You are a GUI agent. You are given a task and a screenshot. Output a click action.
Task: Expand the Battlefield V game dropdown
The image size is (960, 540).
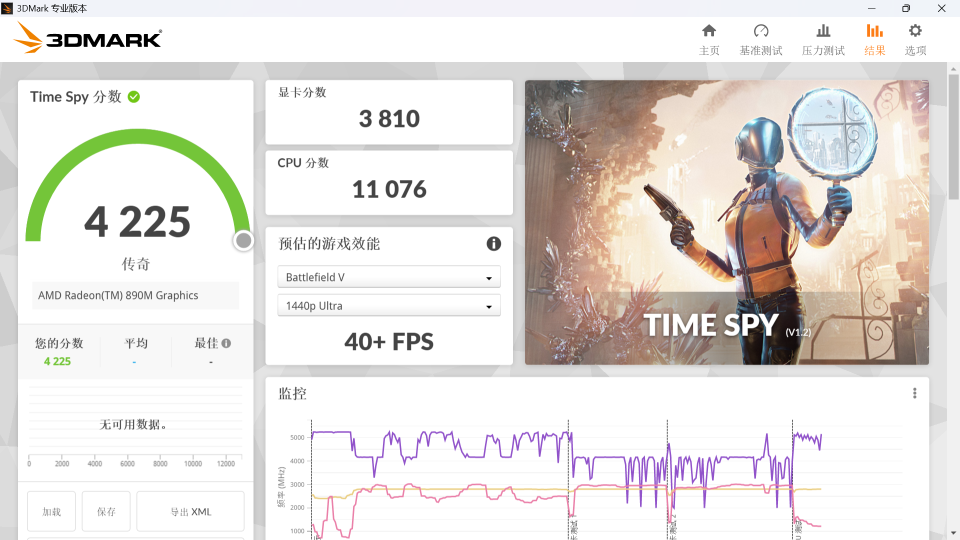click(389, 277)
